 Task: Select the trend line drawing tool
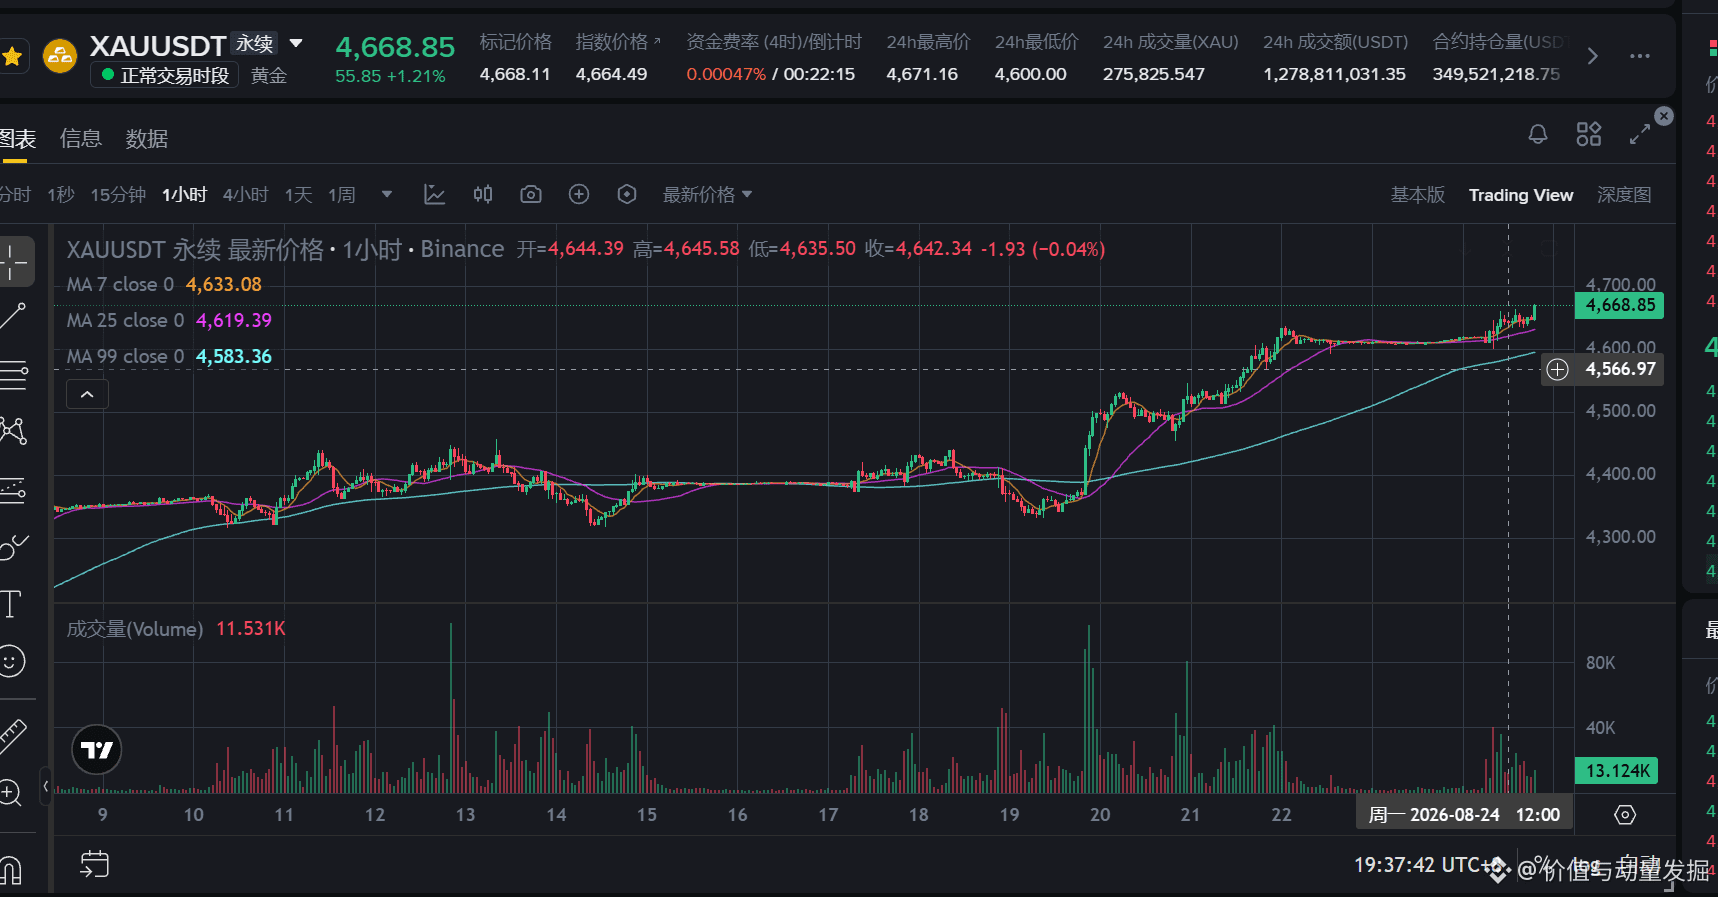14,318
